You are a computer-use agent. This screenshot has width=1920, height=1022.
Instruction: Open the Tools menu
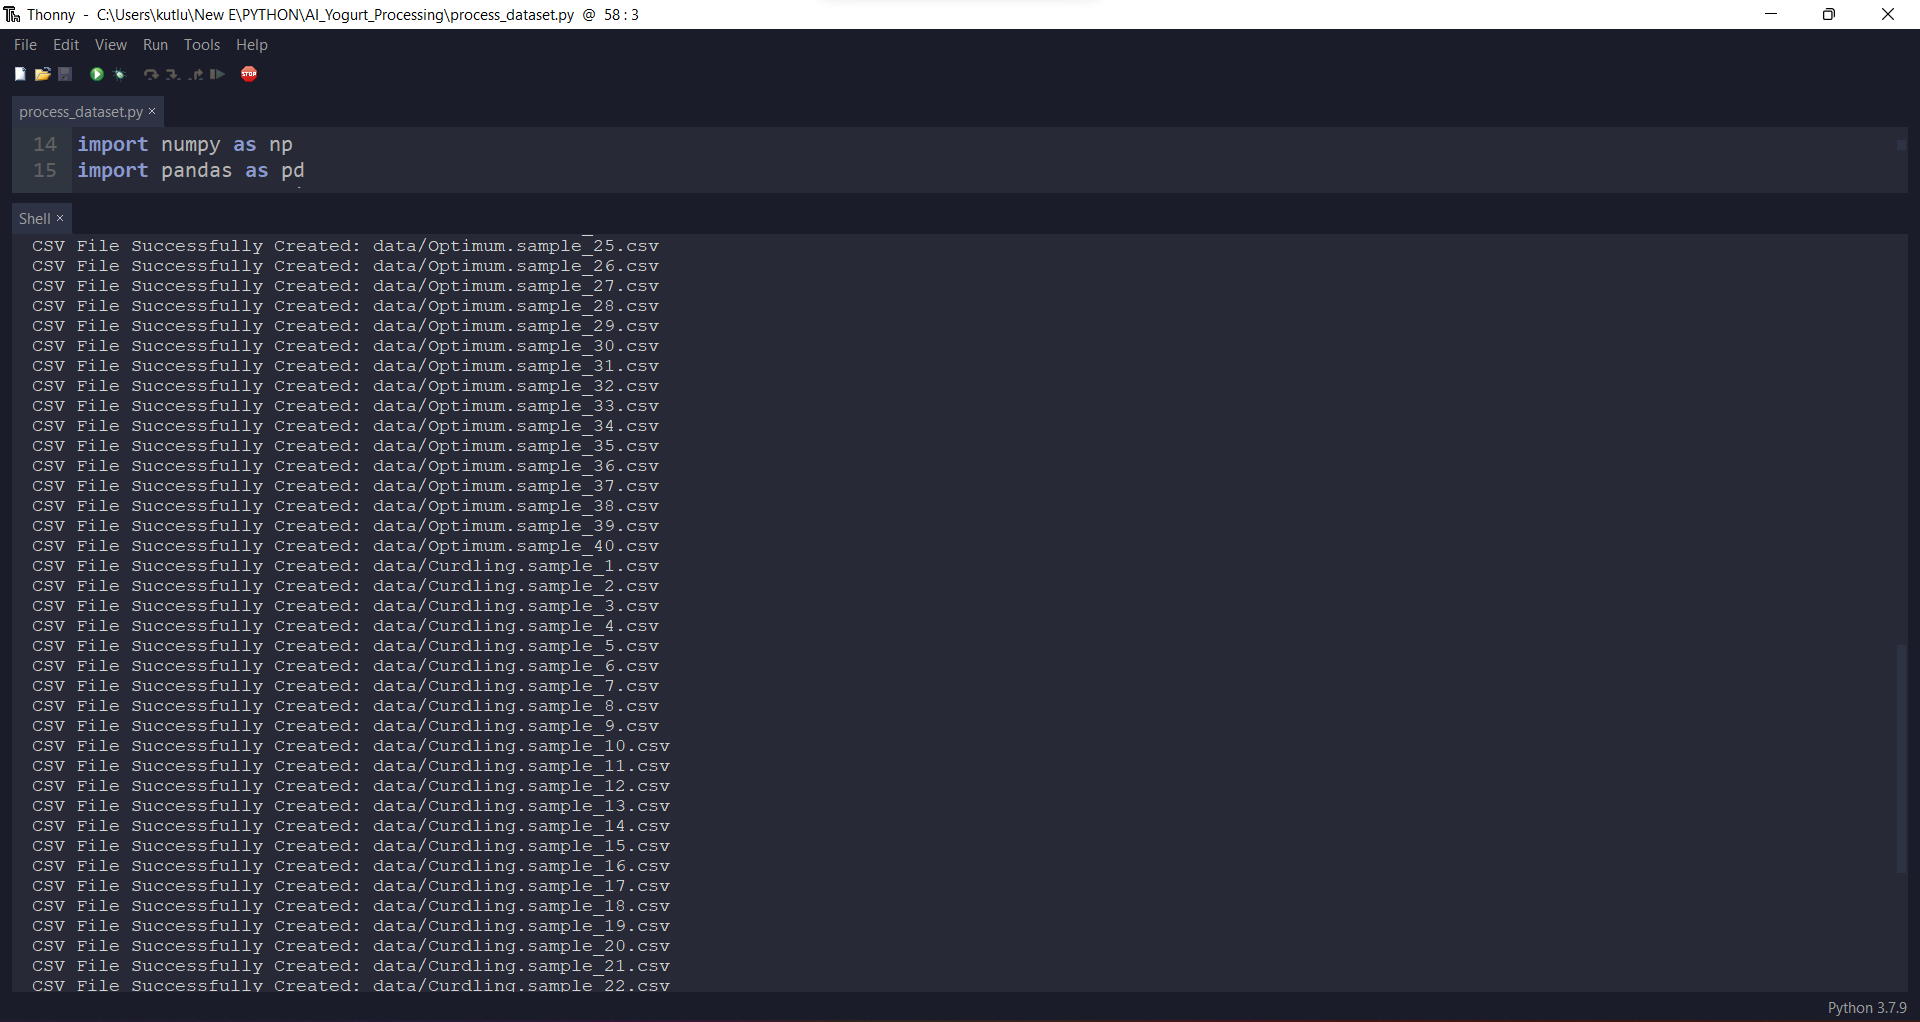click(201, 44)
